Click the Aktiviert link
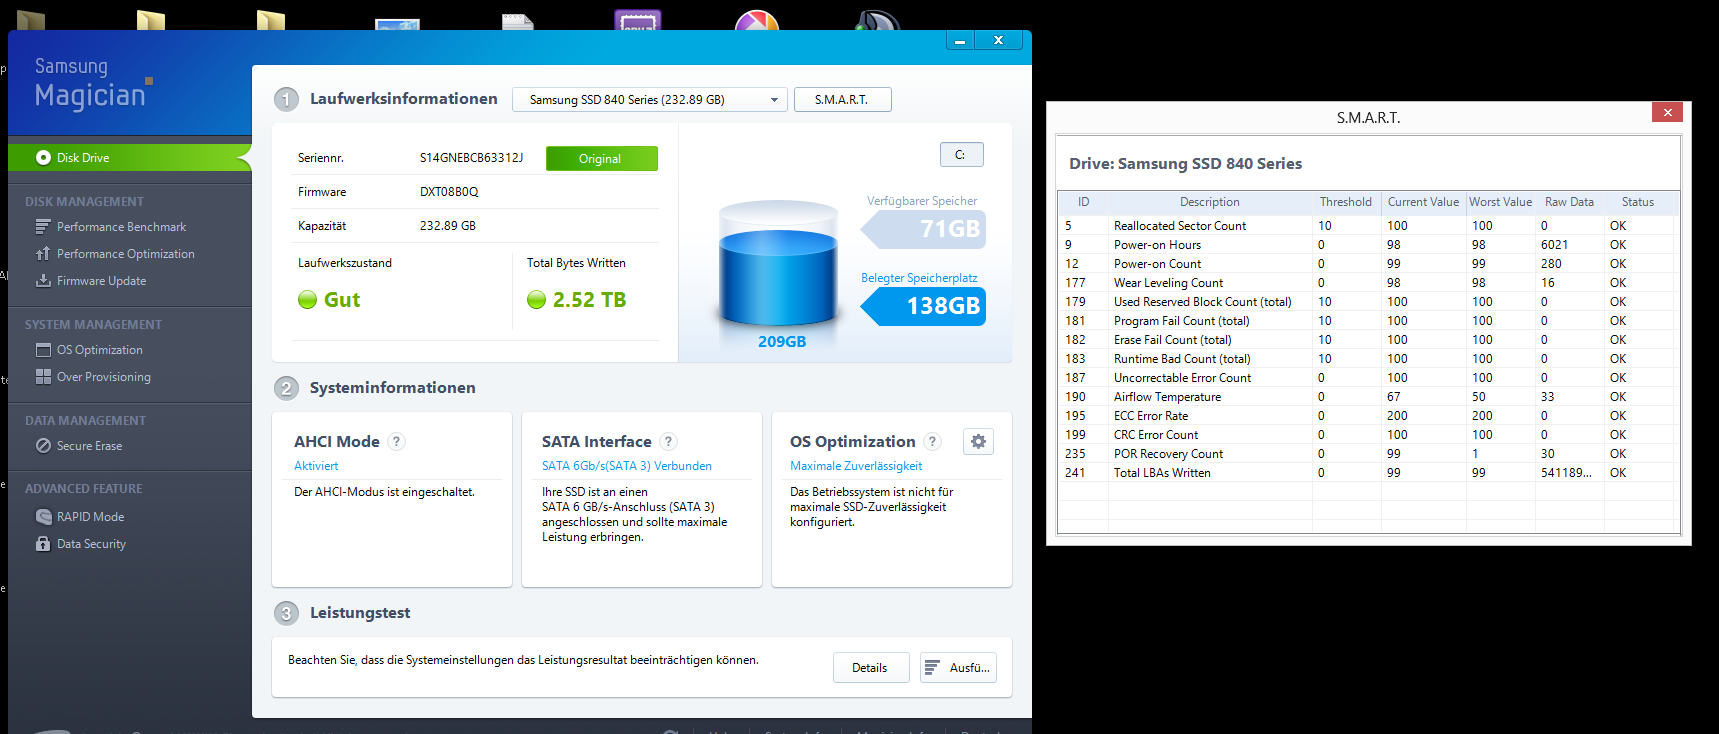This screenshot has width=1719, height=734. click(x=316, y=466)
